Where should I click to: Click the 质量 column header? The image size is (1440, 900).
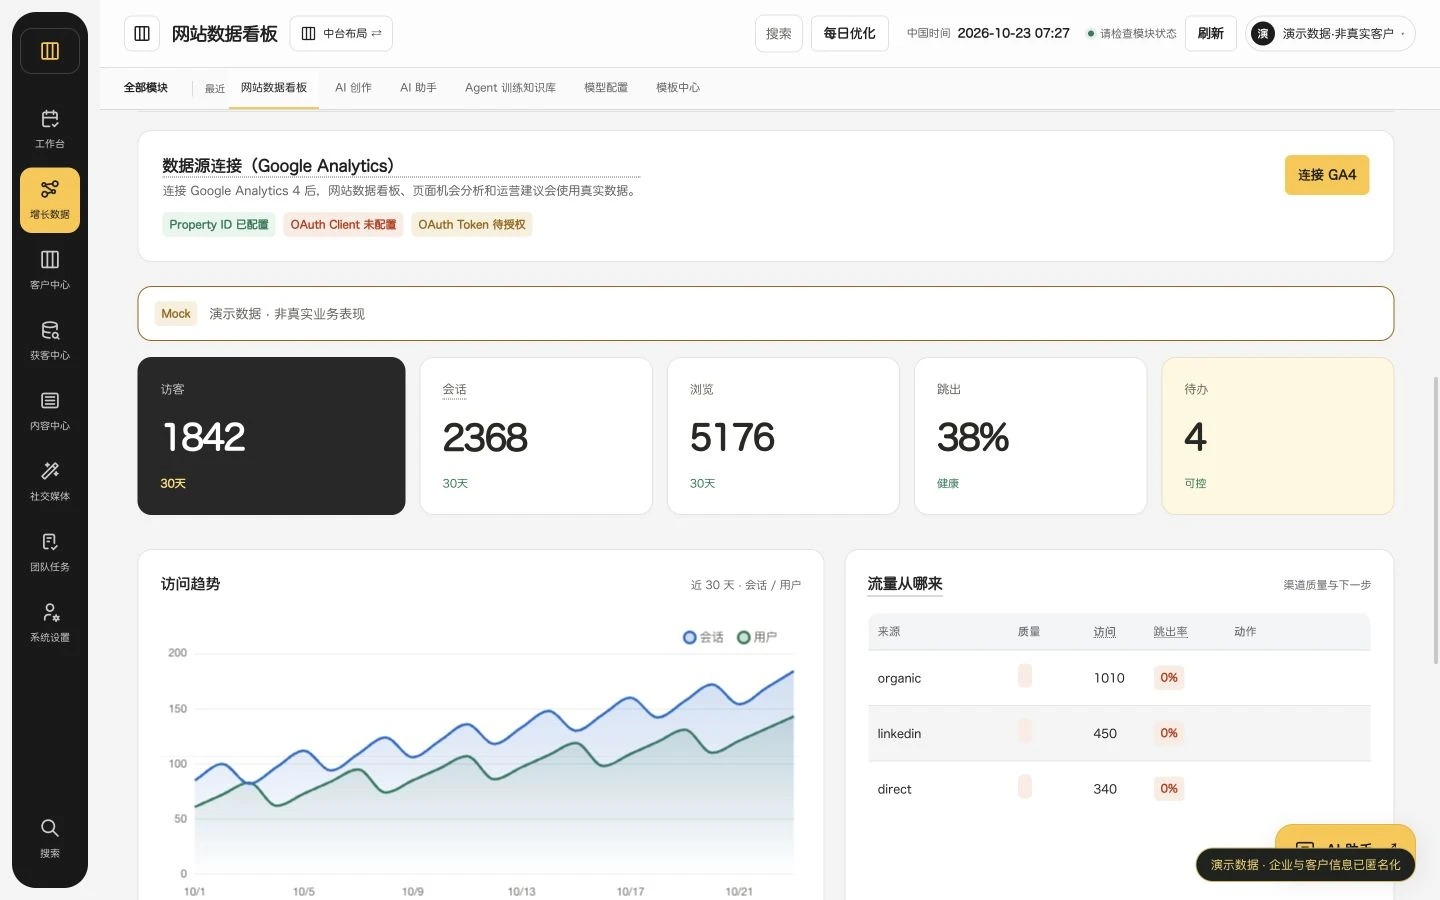pos(1029,632)
